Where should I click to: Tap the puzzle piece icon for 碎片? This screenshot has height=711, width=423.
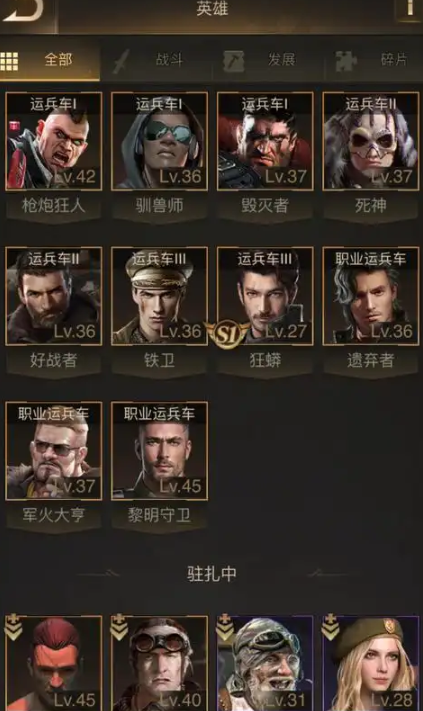[345, 61]
